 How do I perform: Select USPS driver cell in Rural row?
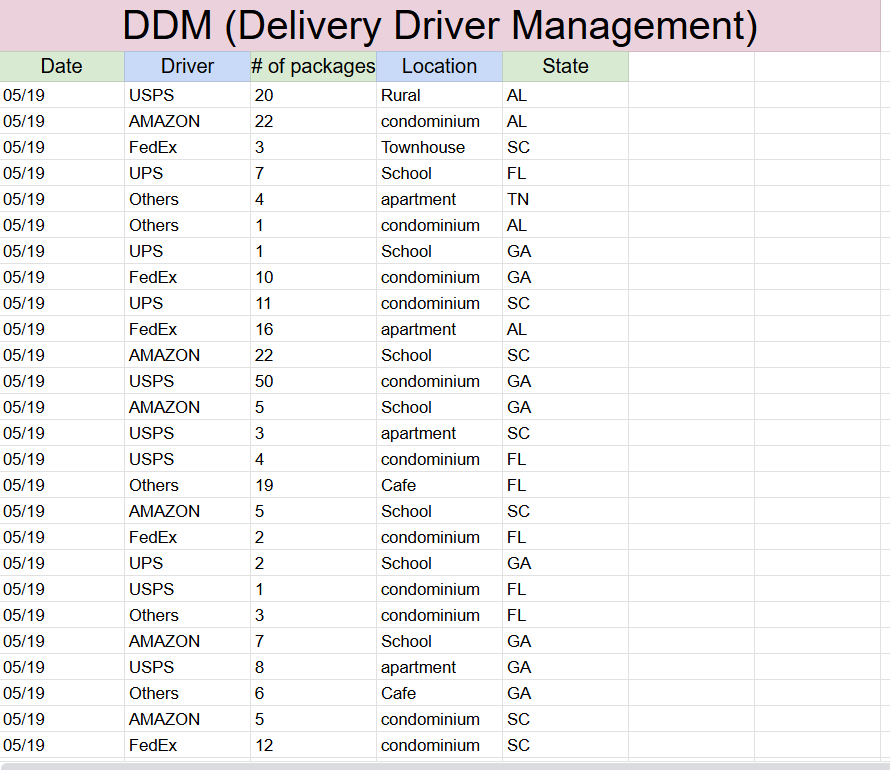pos(187,95)
